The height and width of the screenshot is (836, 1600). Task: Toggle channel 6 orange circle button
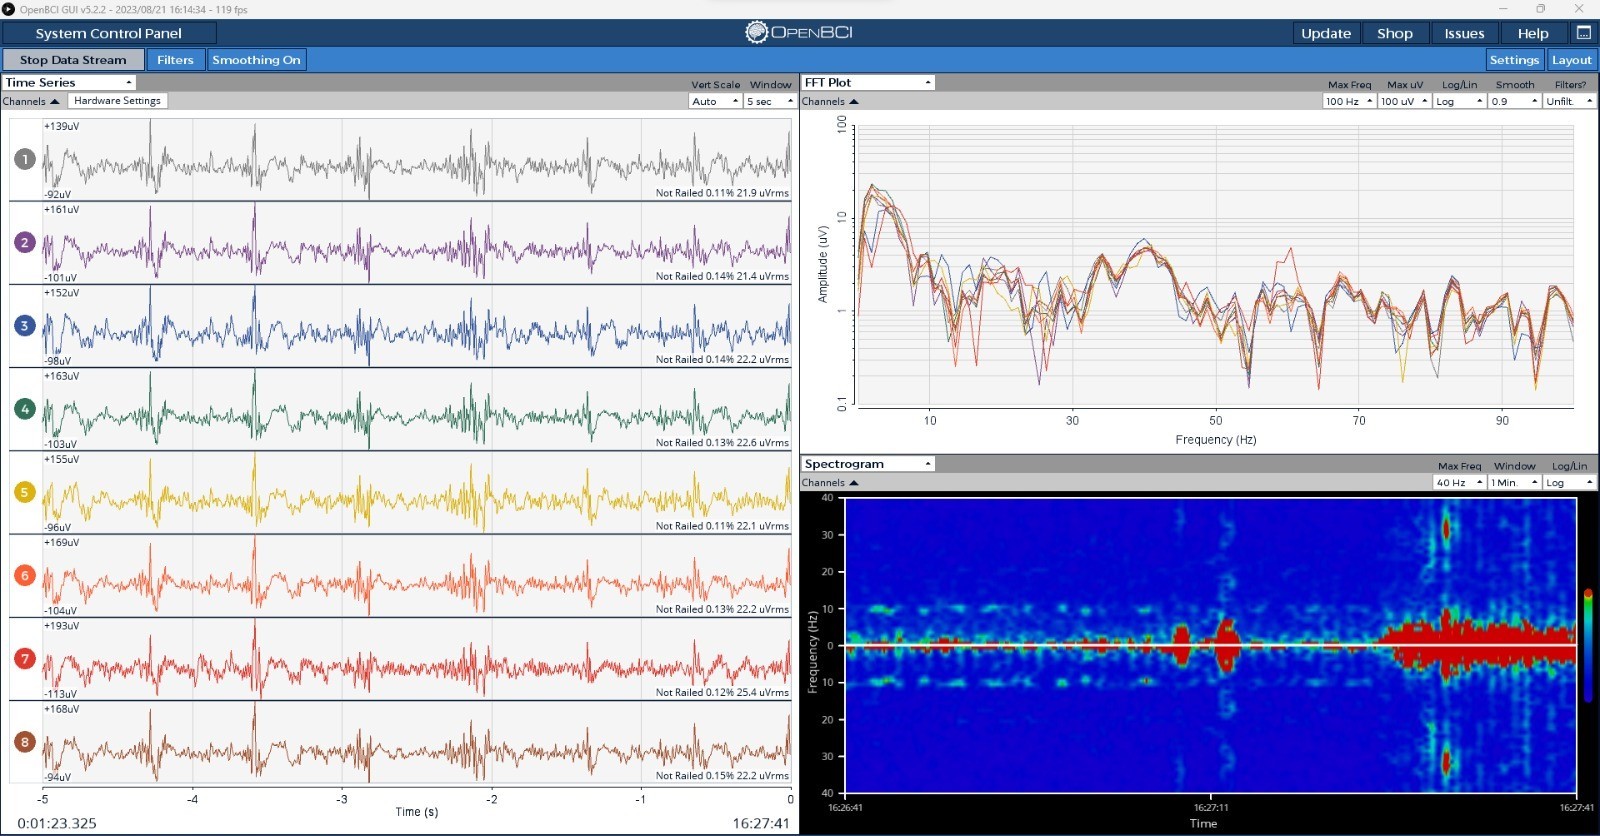coord(25,575)
